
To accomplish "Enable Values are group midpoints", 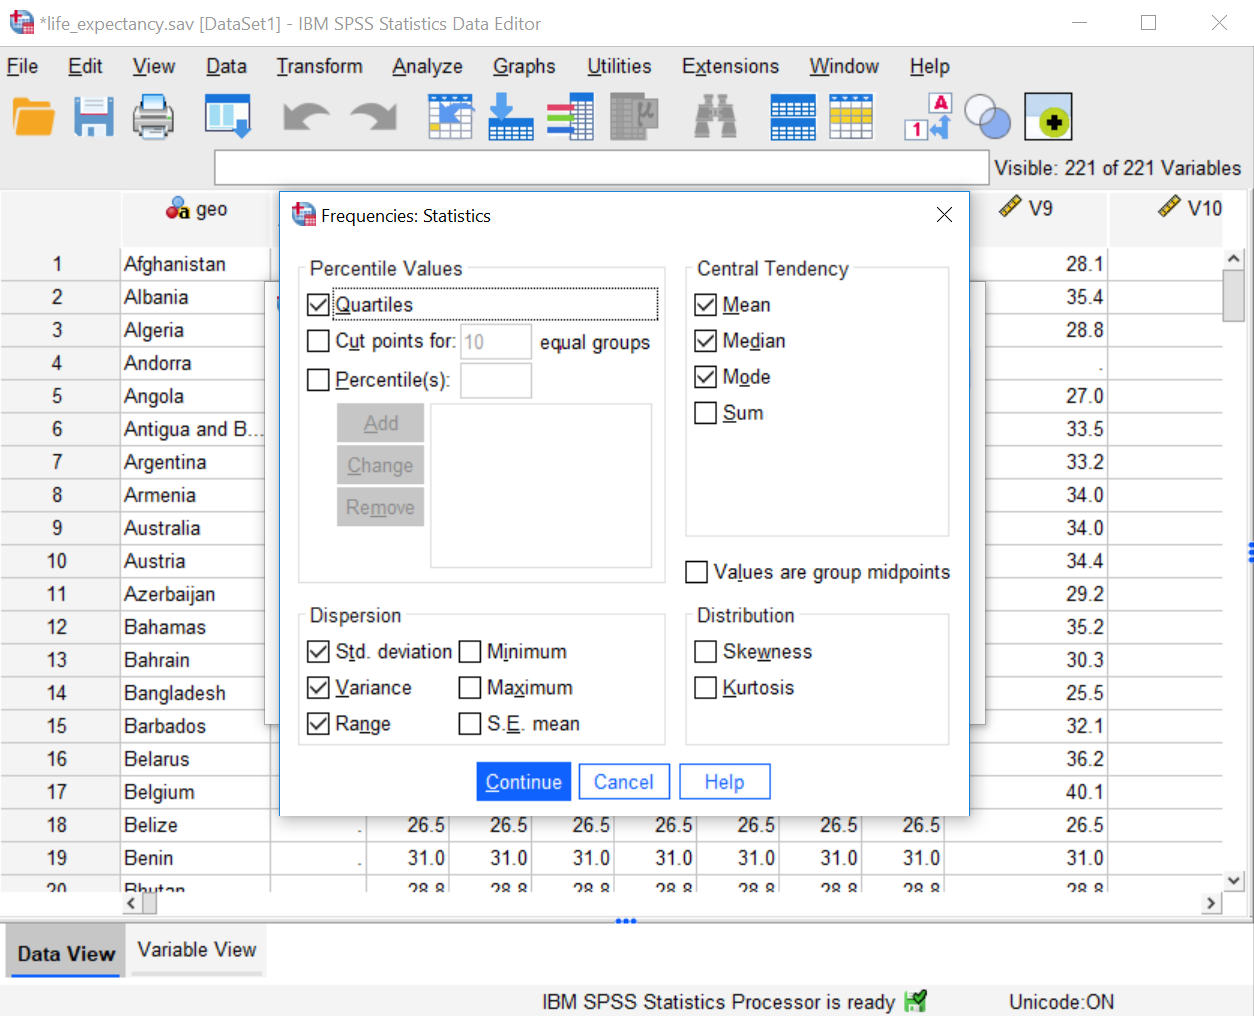I will click(696, 572).
